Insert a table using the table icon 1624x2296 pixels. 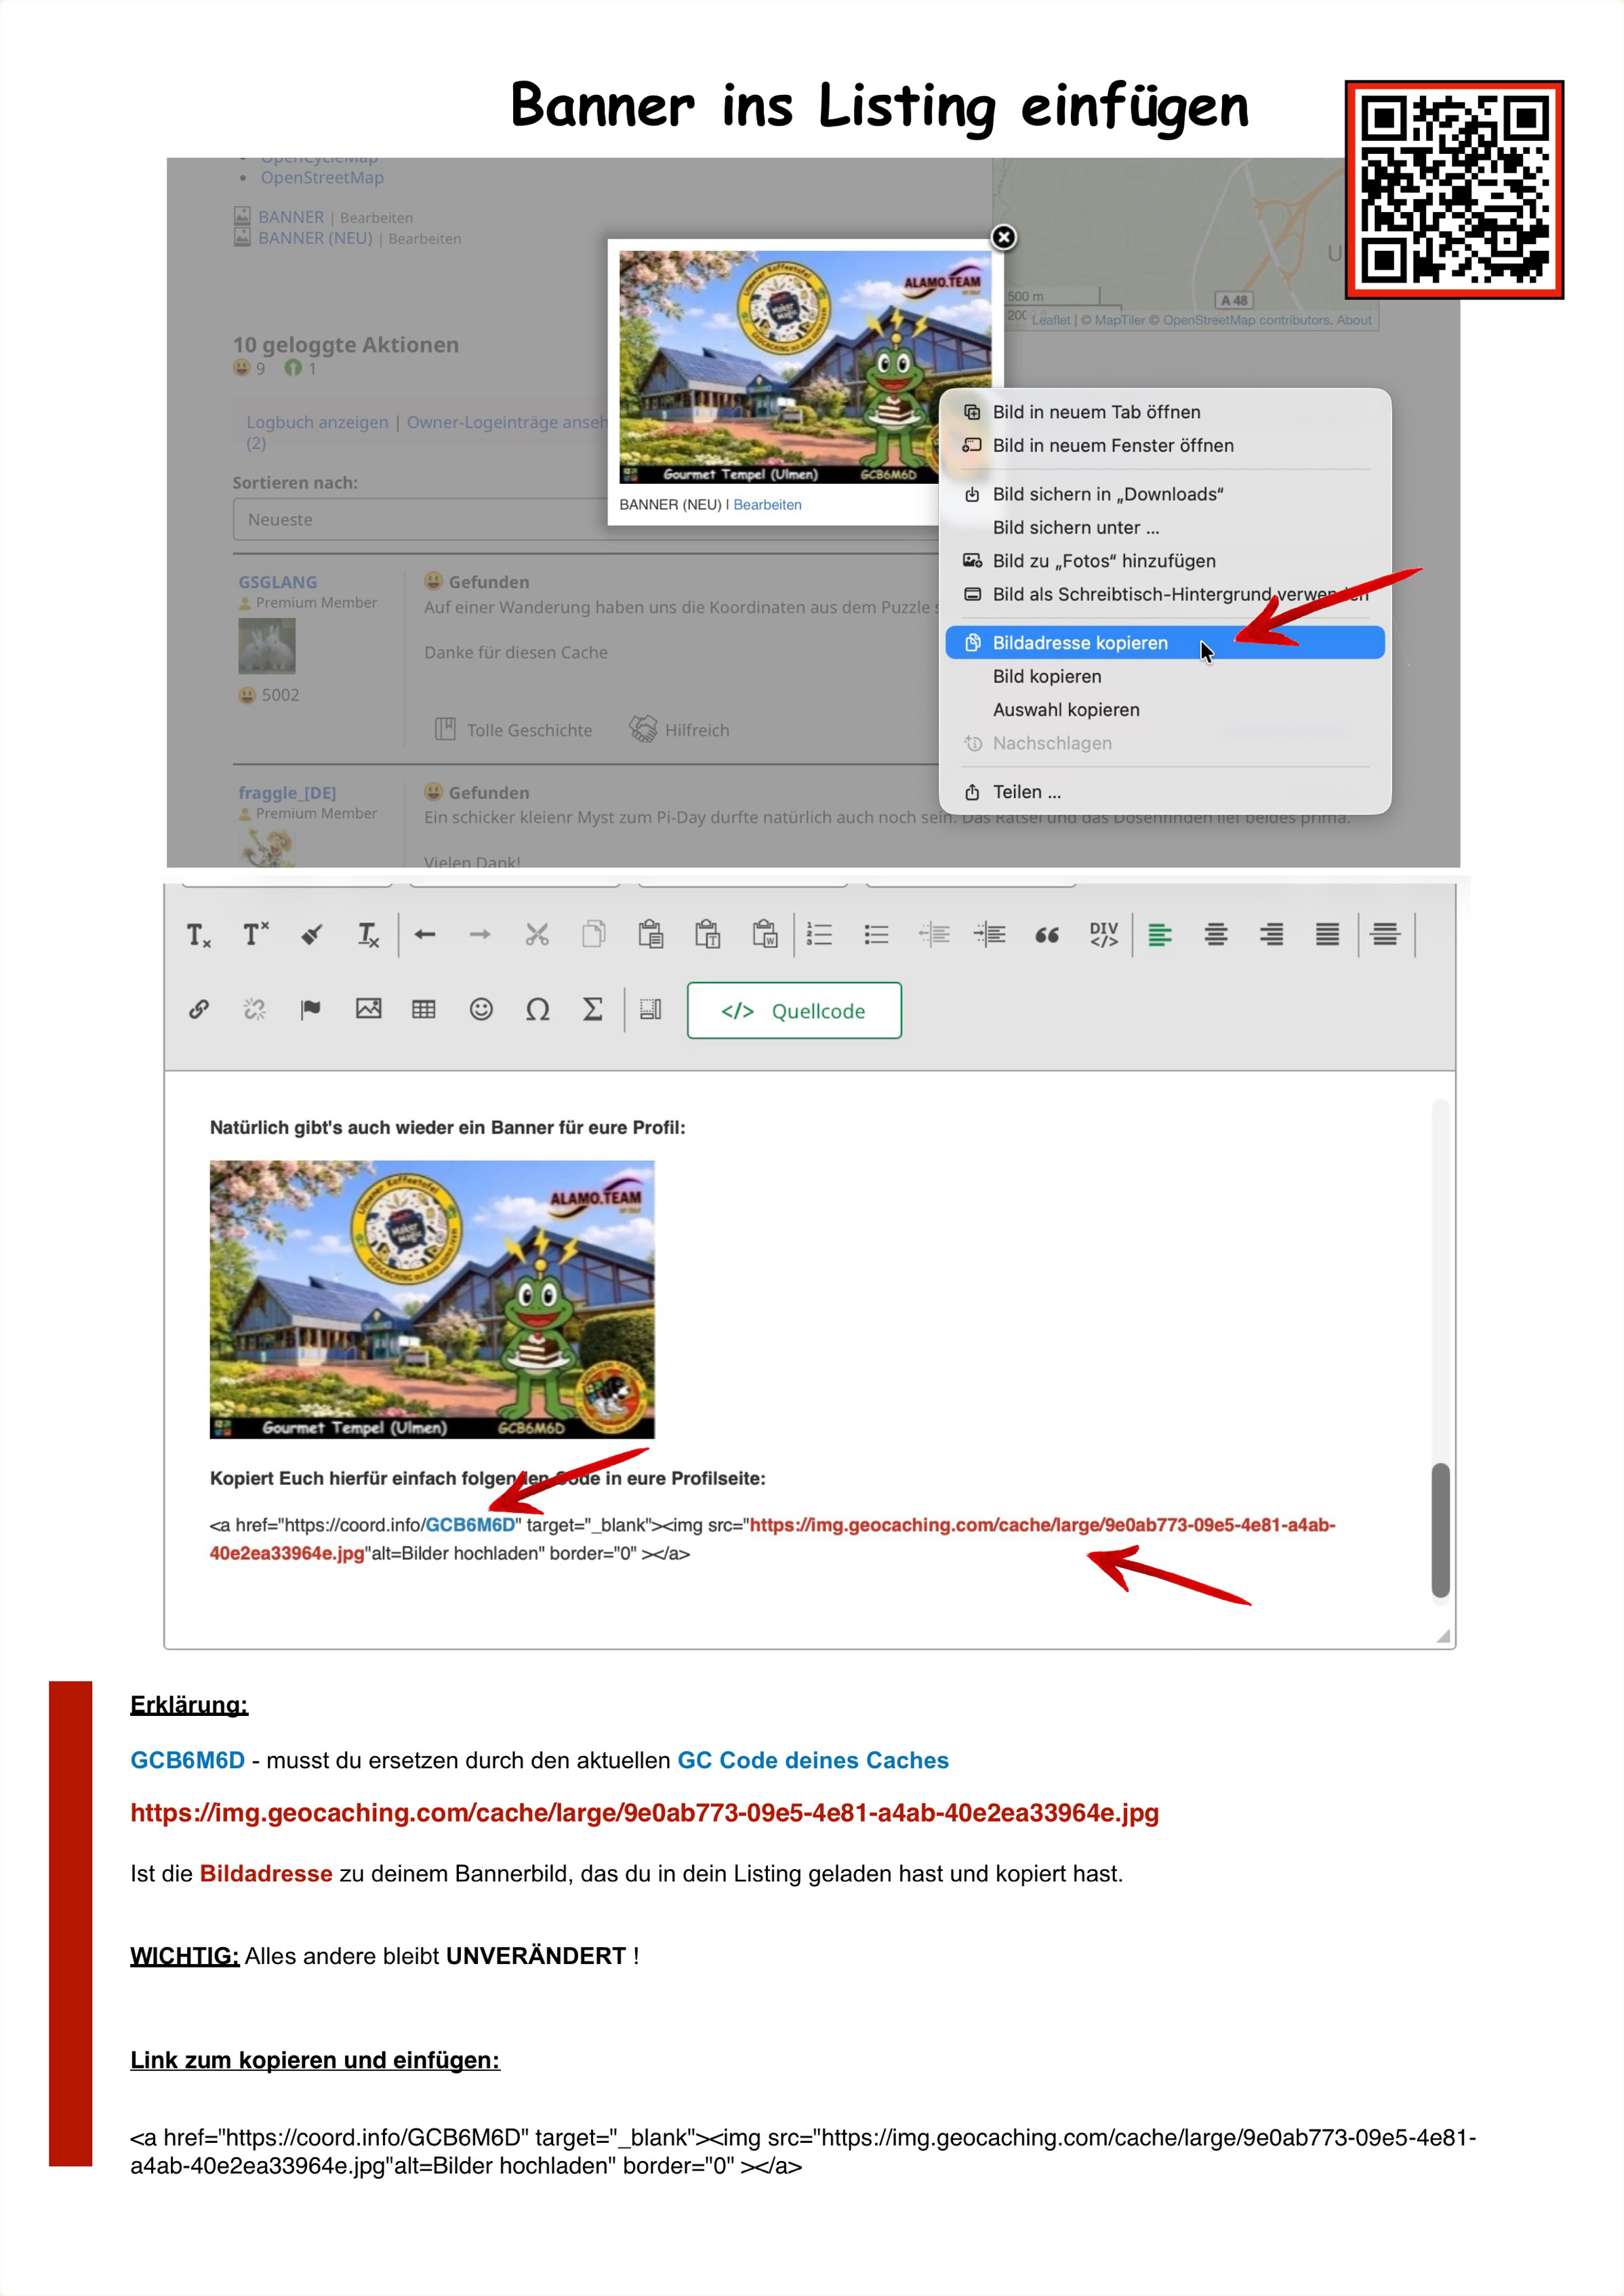[424, 1009]
